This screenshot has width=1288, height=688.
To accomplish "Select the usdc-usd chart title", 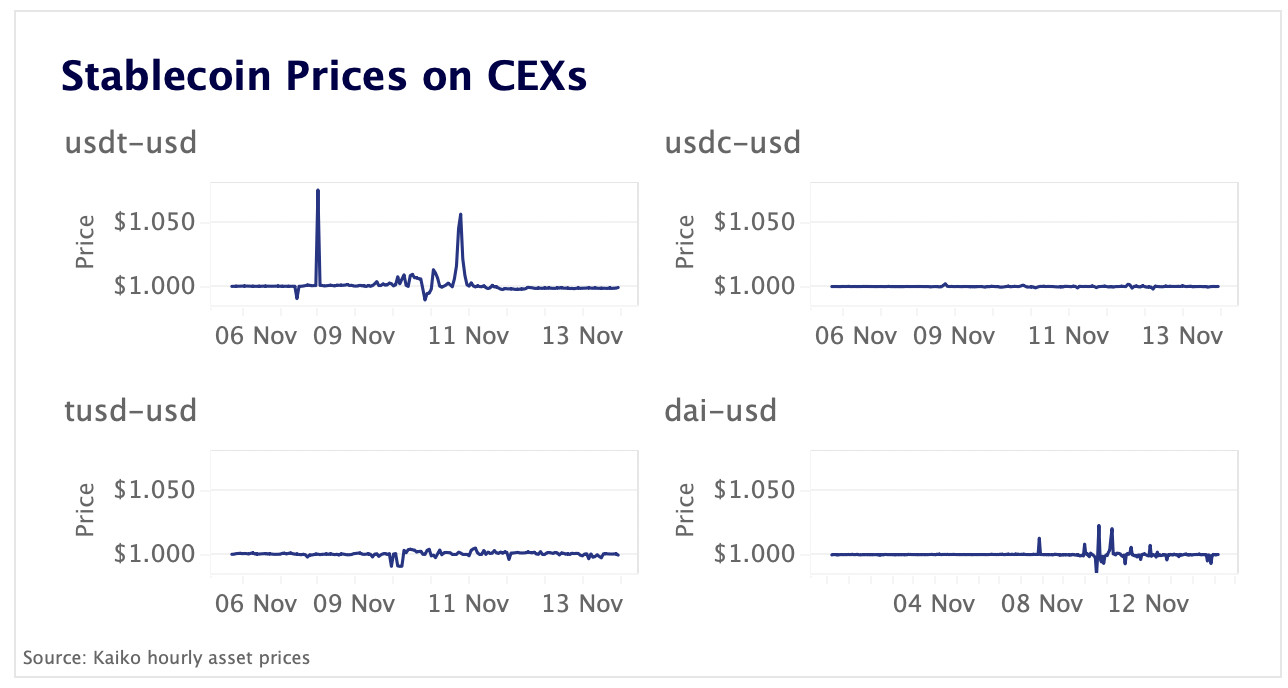I will click(x=733, y=143).
